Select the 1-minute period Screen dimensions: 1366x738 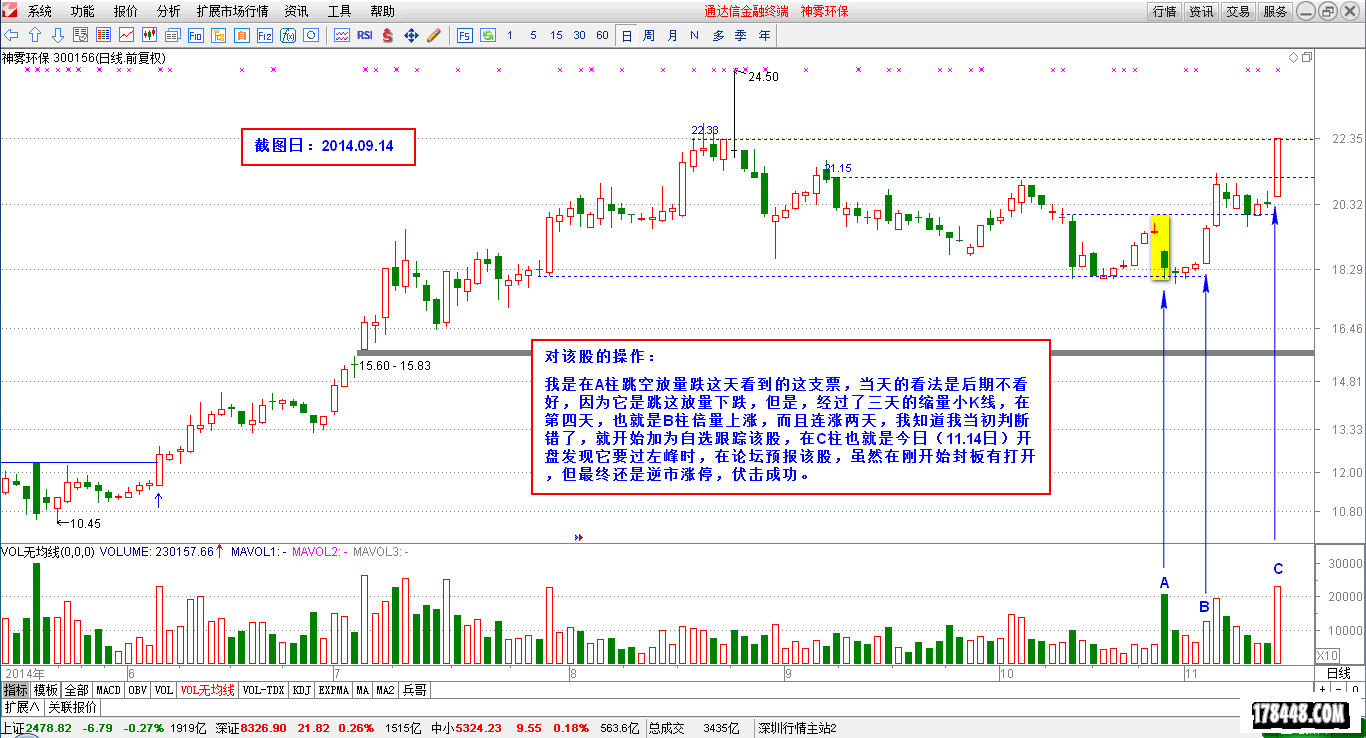point(509,35)
